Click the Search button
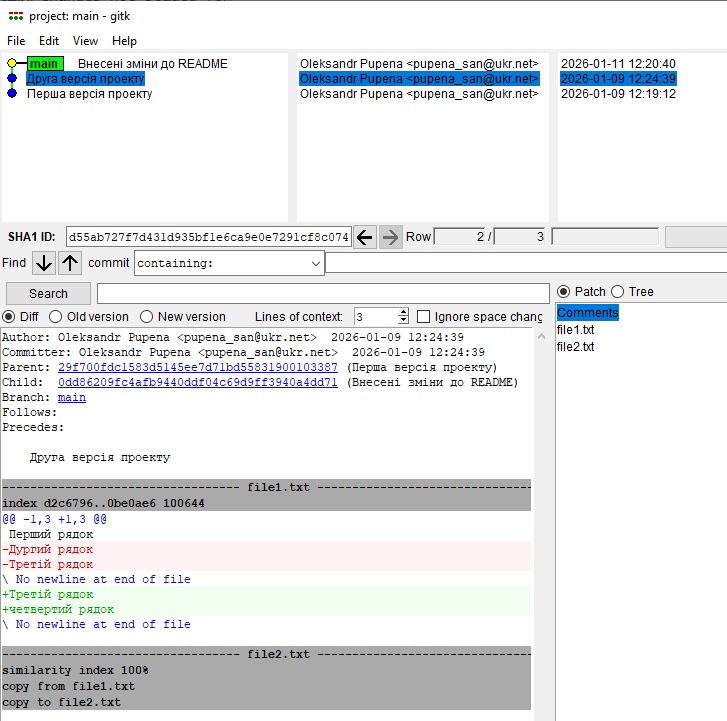 pyautogui.click(x=48, y=294)
